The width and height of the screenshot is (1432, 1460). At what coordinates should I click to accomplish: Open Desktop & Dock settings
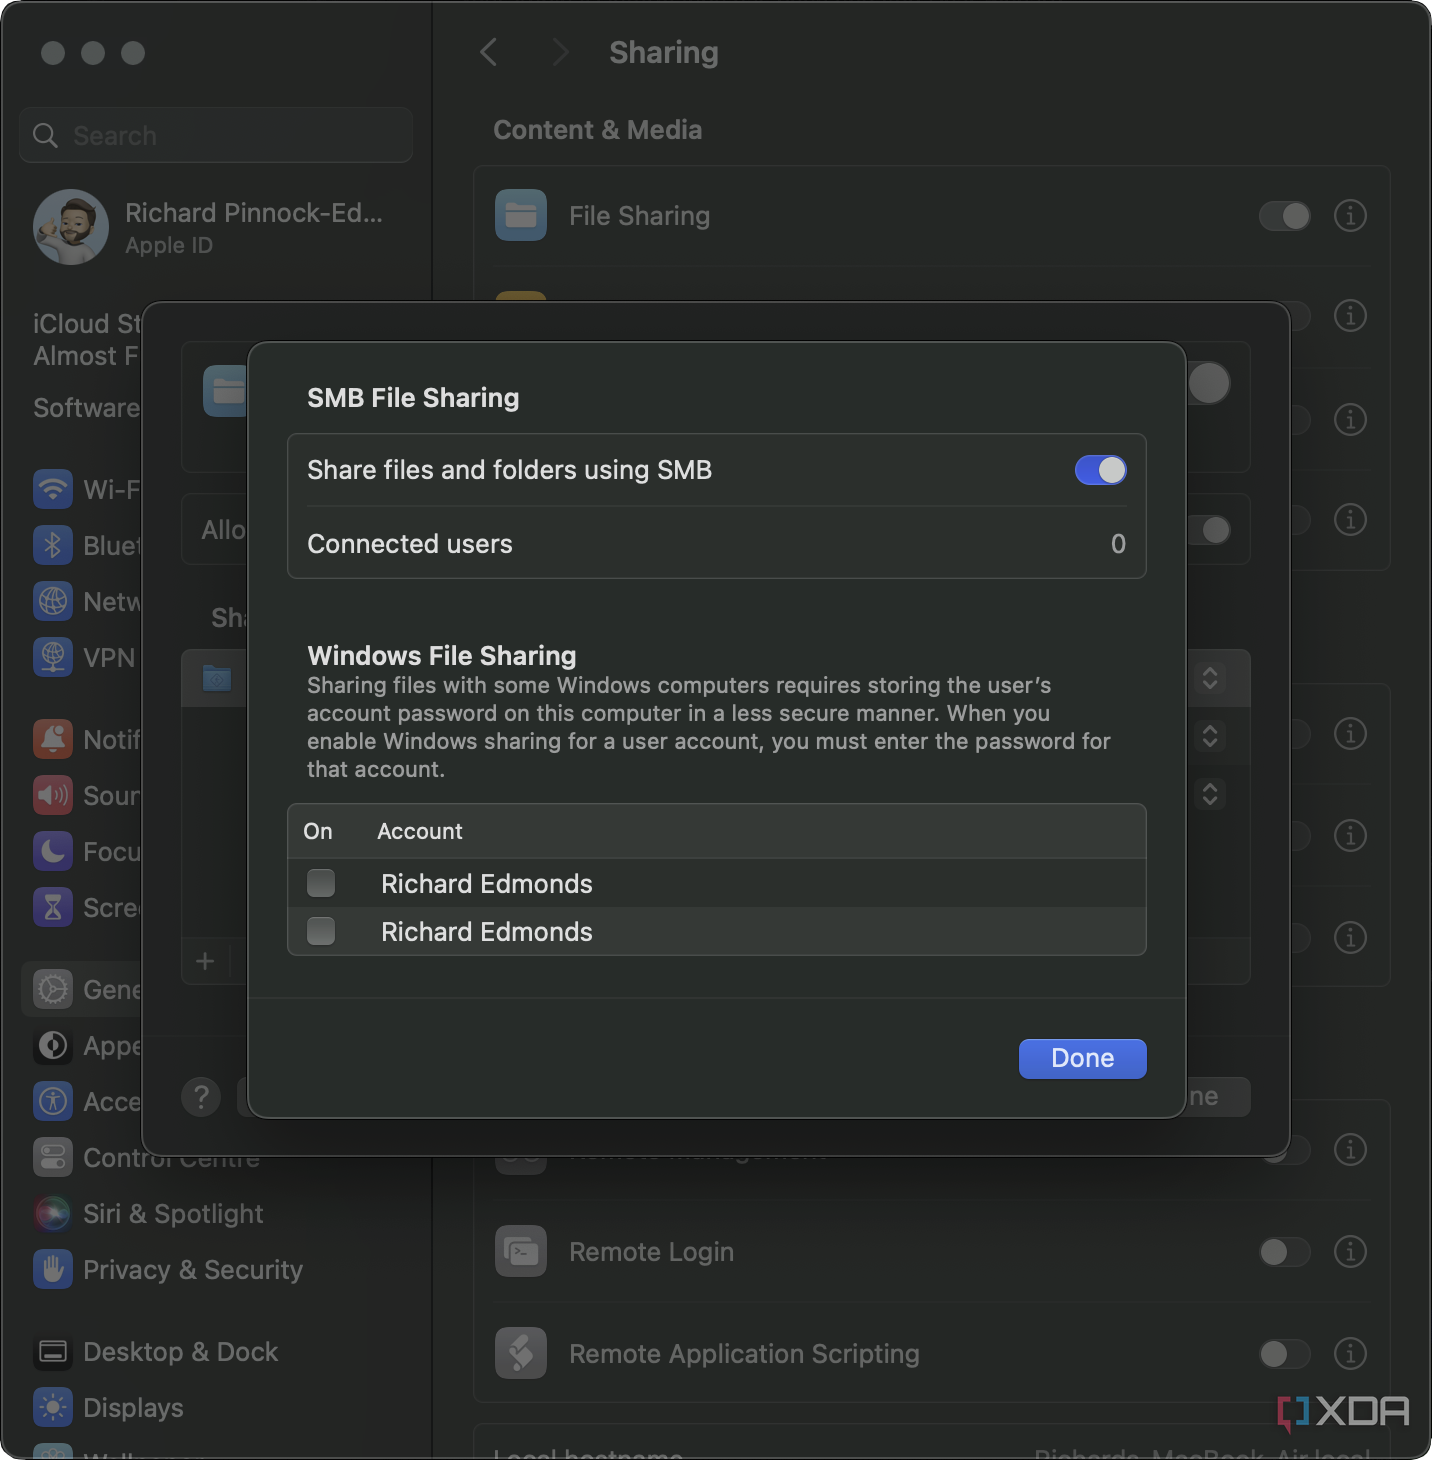pyautogui.click(x=156, y=1351)
